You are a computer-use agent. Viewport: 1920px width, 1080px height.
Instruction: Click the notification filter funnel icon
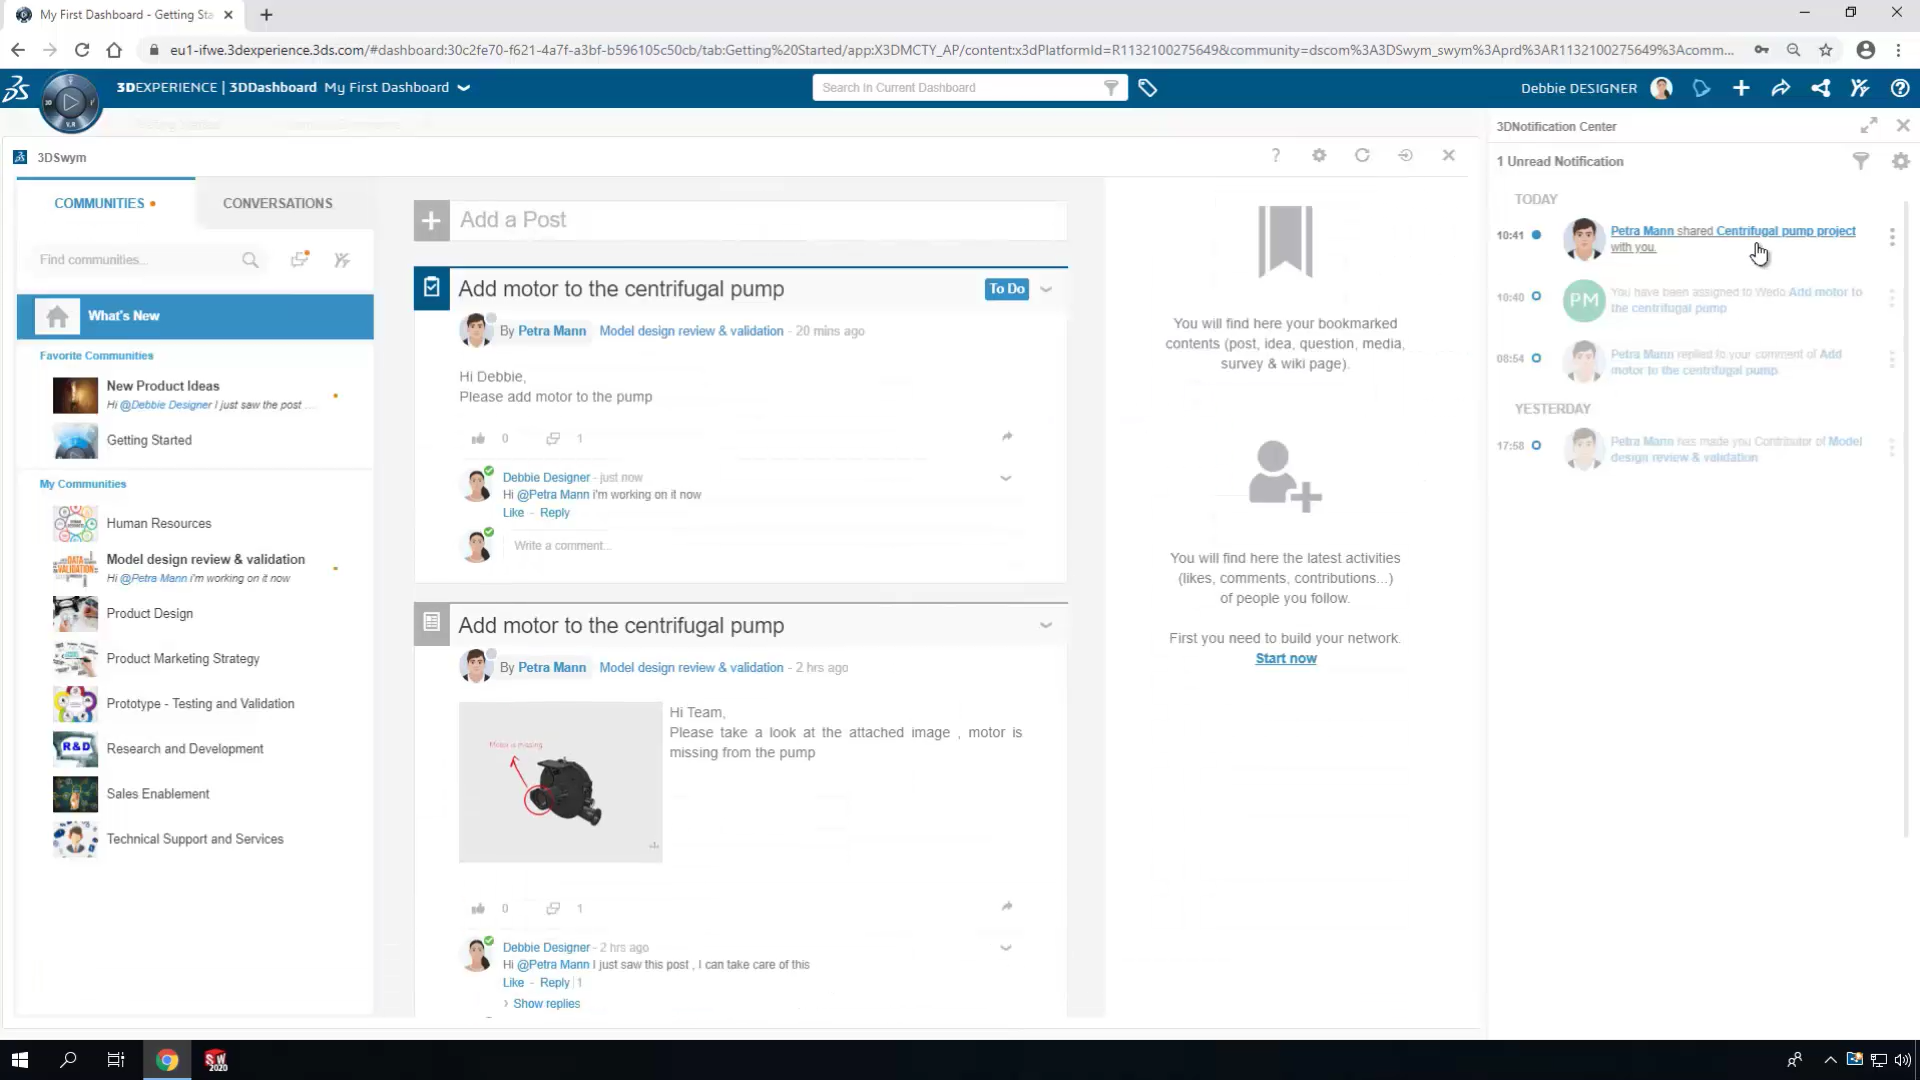tap(1861, 161)
